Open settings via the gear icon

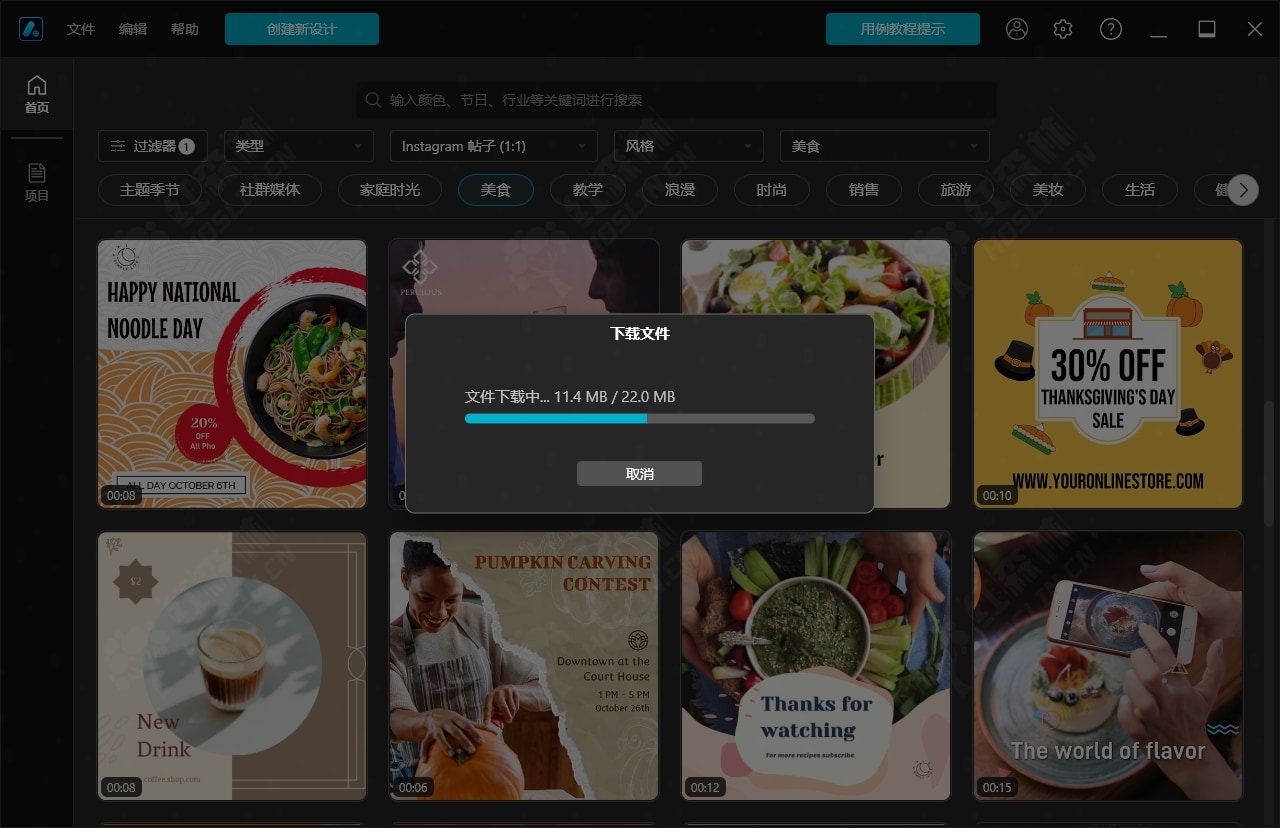[1063, 29]
